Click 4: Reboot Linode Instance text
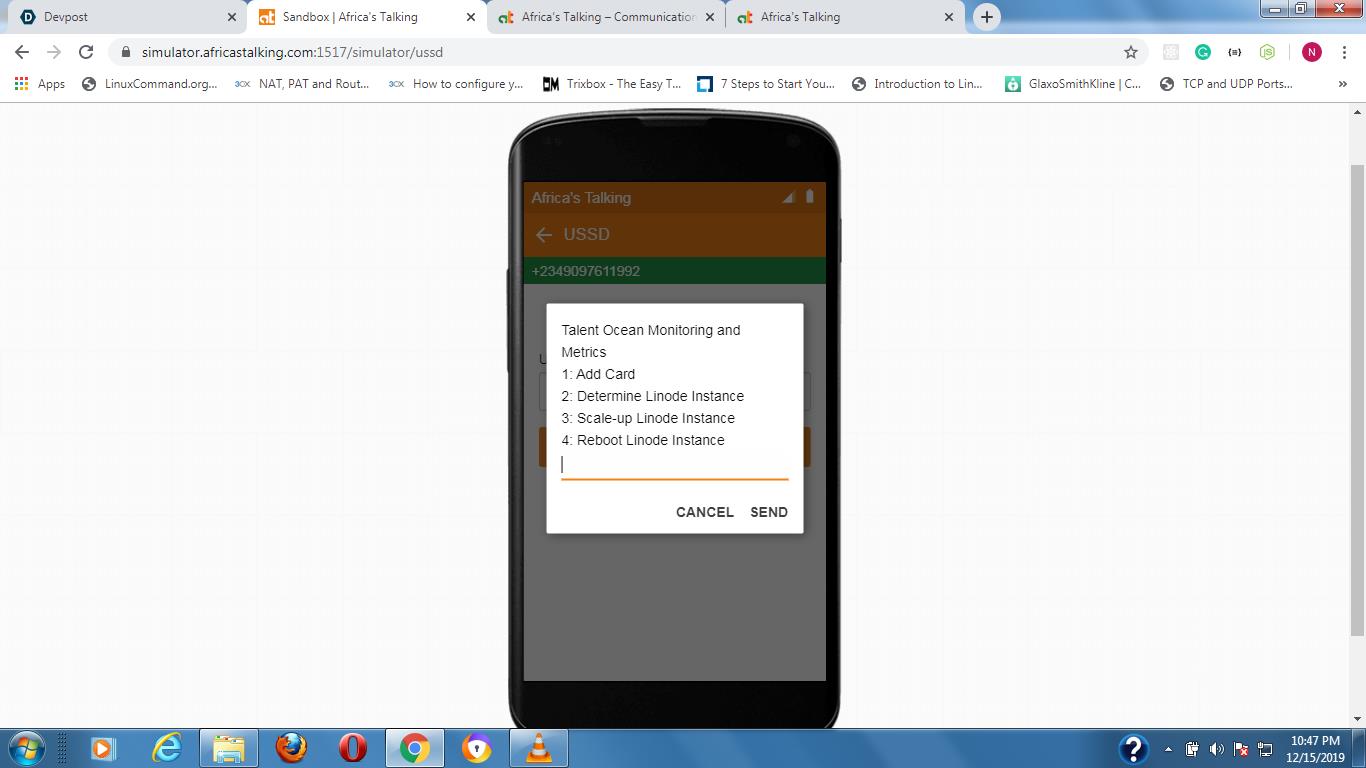The width and height of the screenshot is (1366, 768). (643, 440)
